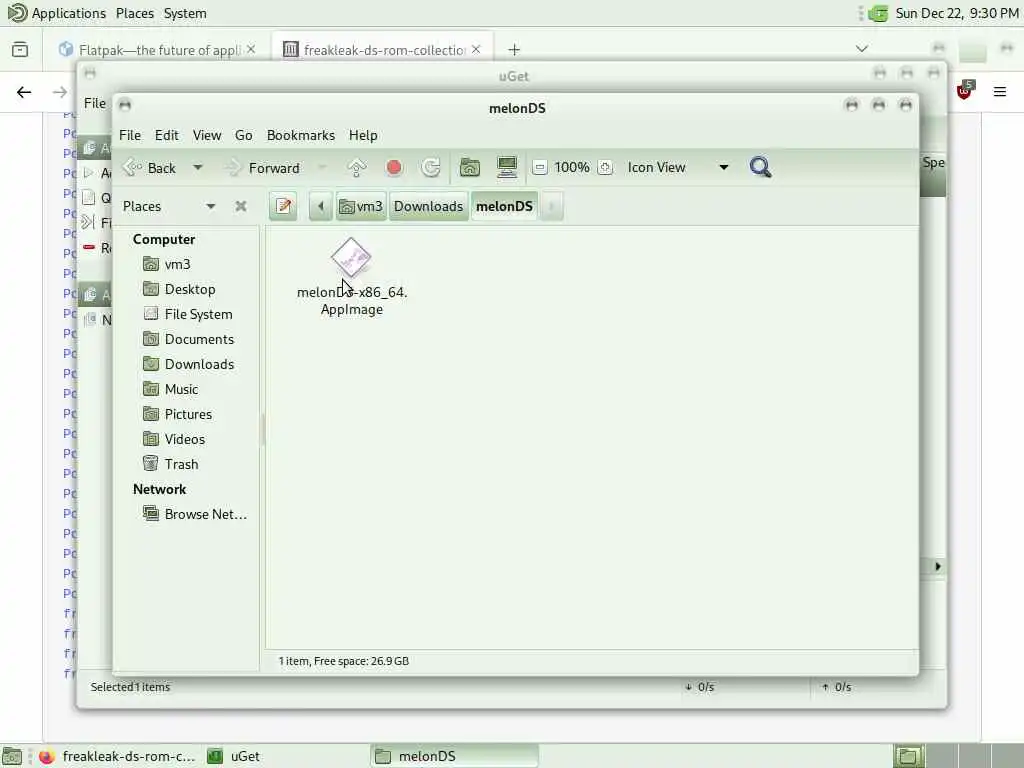Reload the current folder
Screen dimensions: 1024x768
[431, 168]
